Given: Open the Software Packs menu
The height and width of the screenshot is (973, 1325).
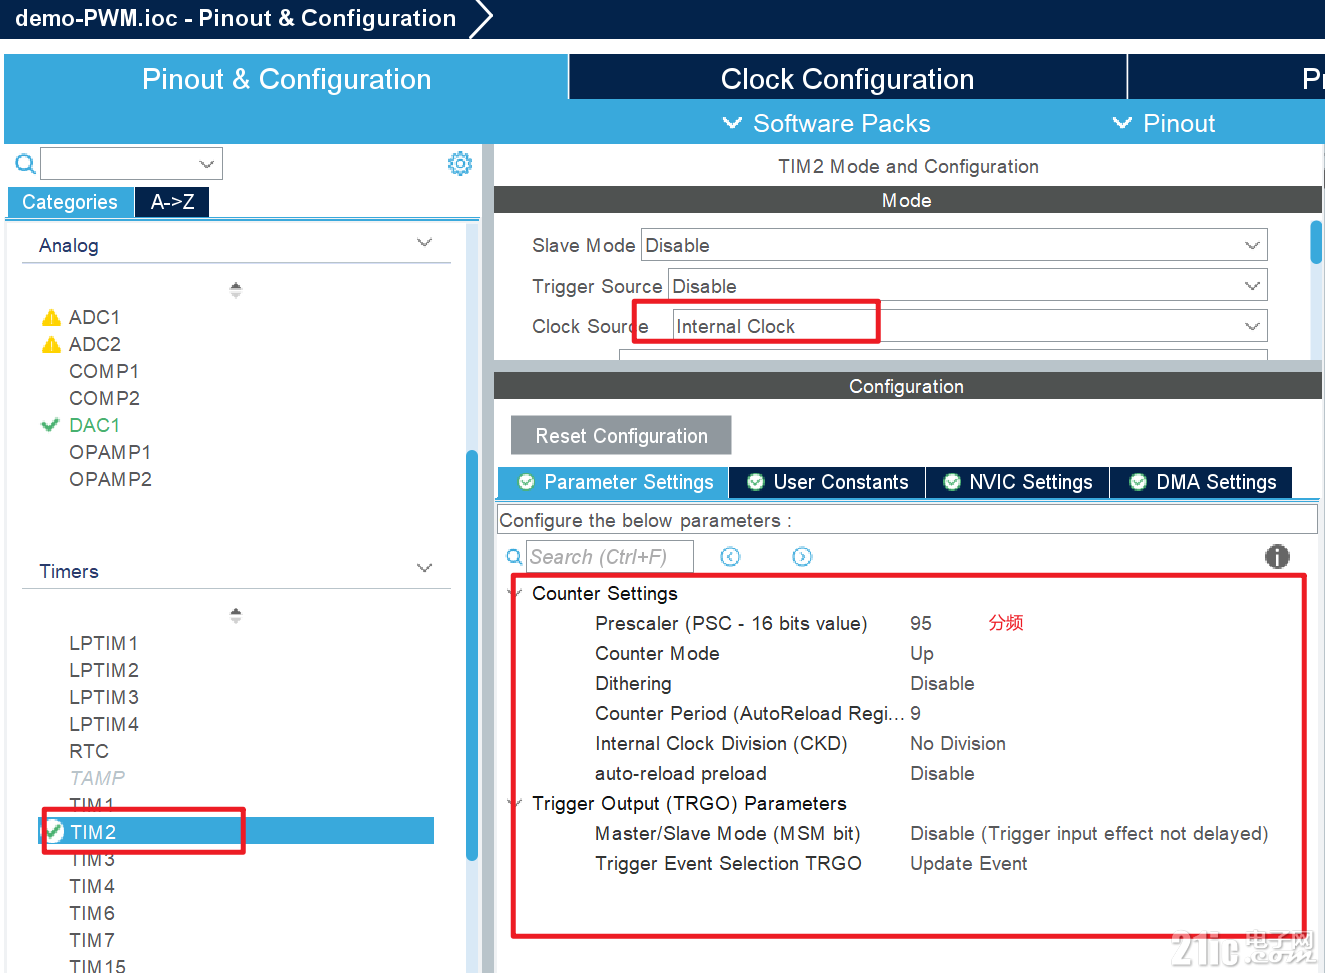Looking at the screenshot, I should (x=827, y=123).
